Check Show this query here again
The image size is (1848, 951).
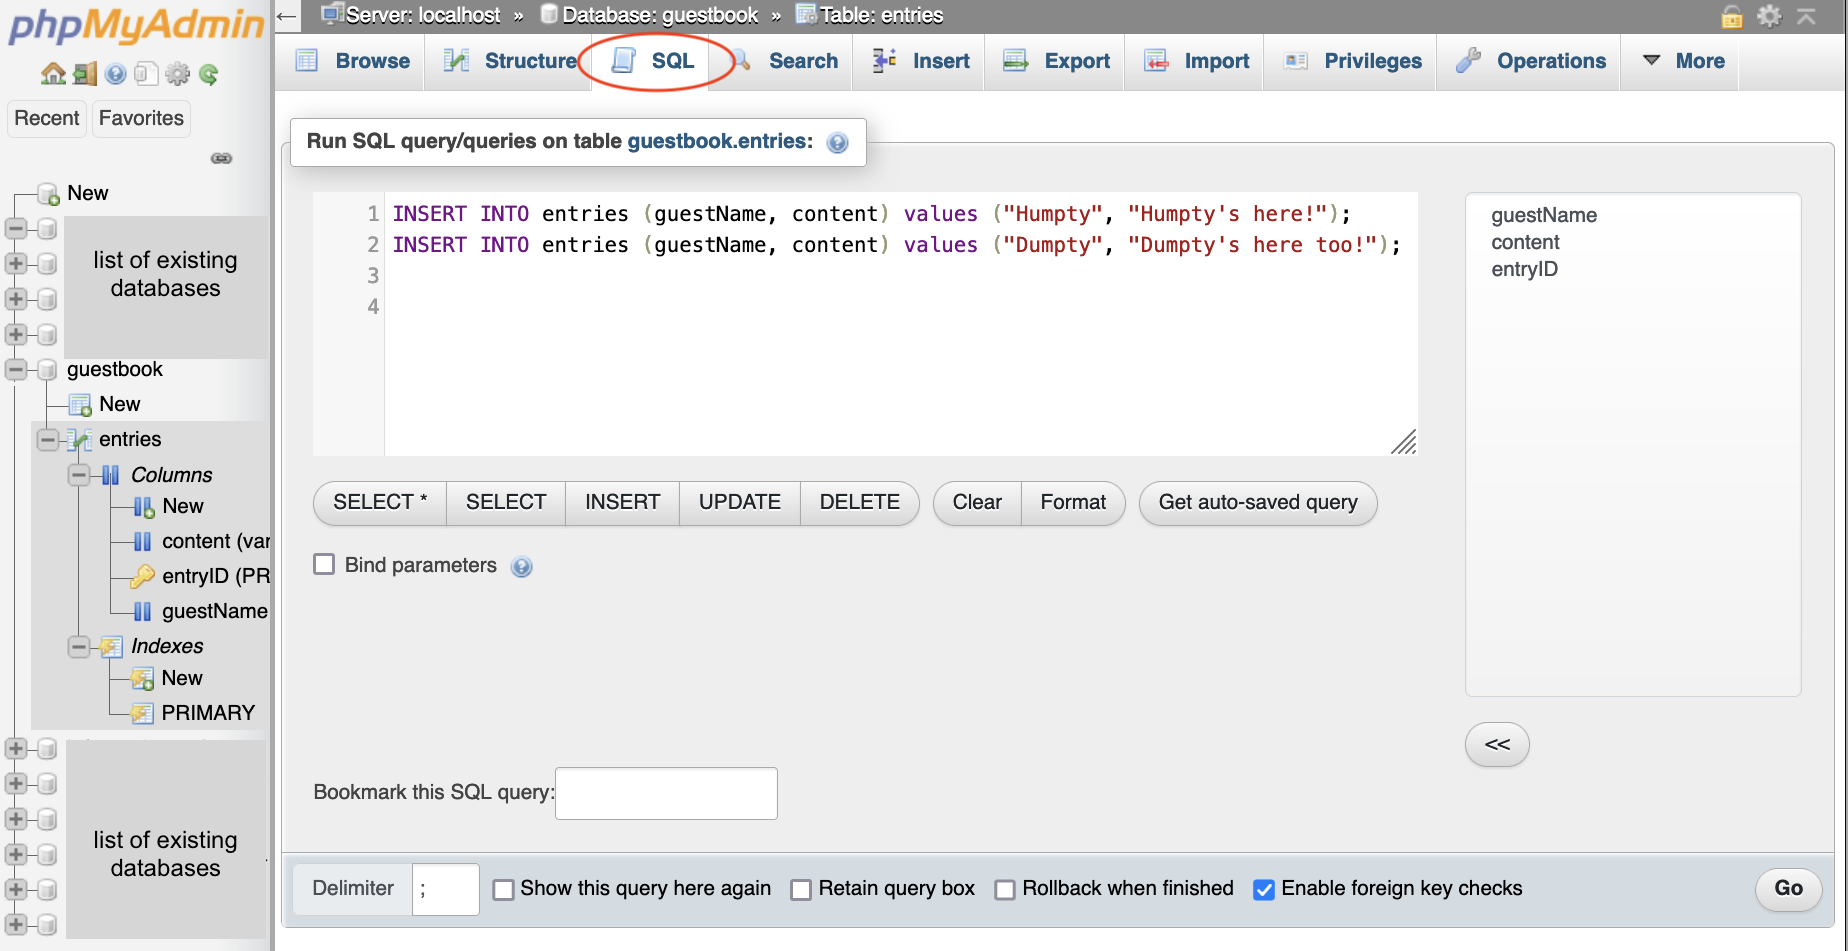click(x=504, y=889)
